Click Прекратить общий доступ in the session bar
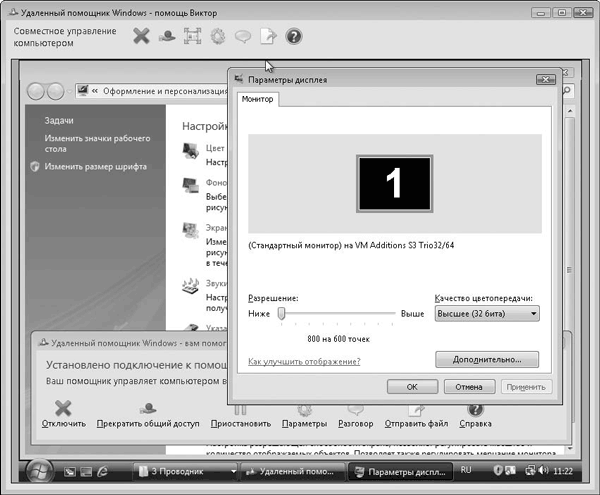 149,414
